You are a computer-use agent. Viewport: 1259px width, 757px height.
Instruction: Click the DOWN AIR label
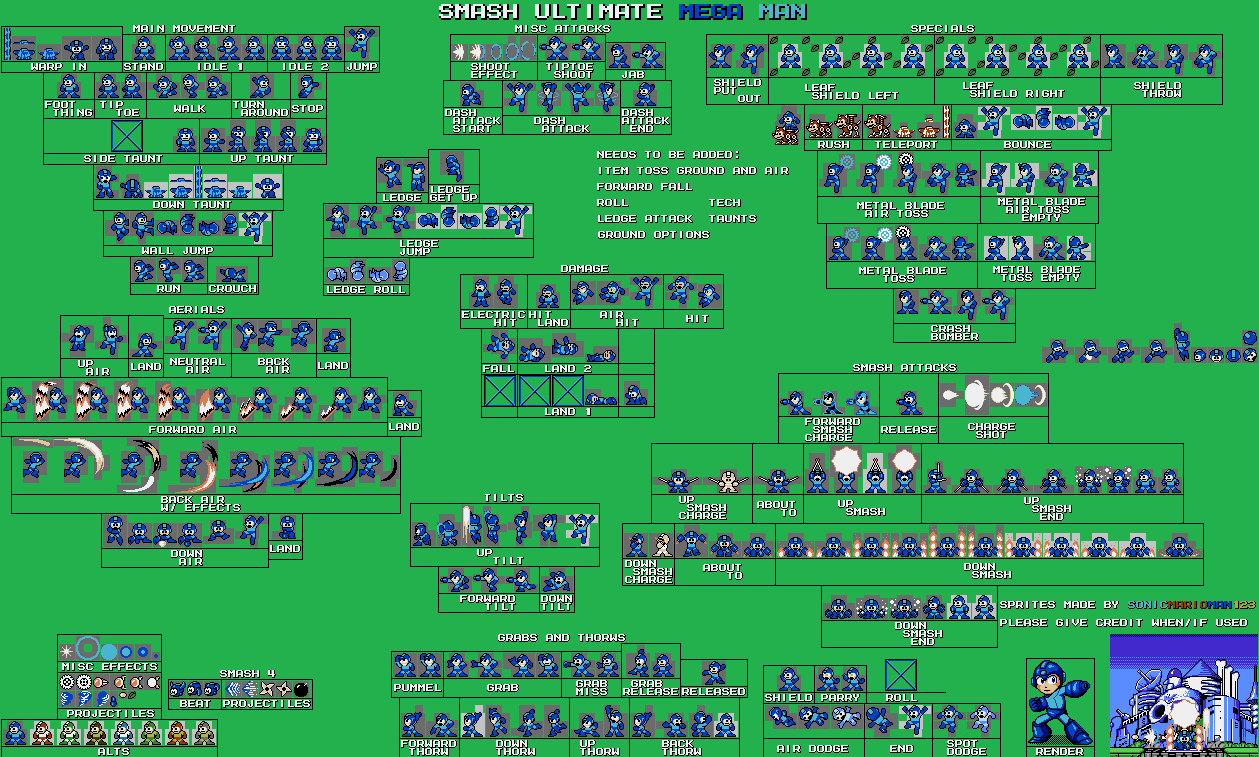coord(186,557)
